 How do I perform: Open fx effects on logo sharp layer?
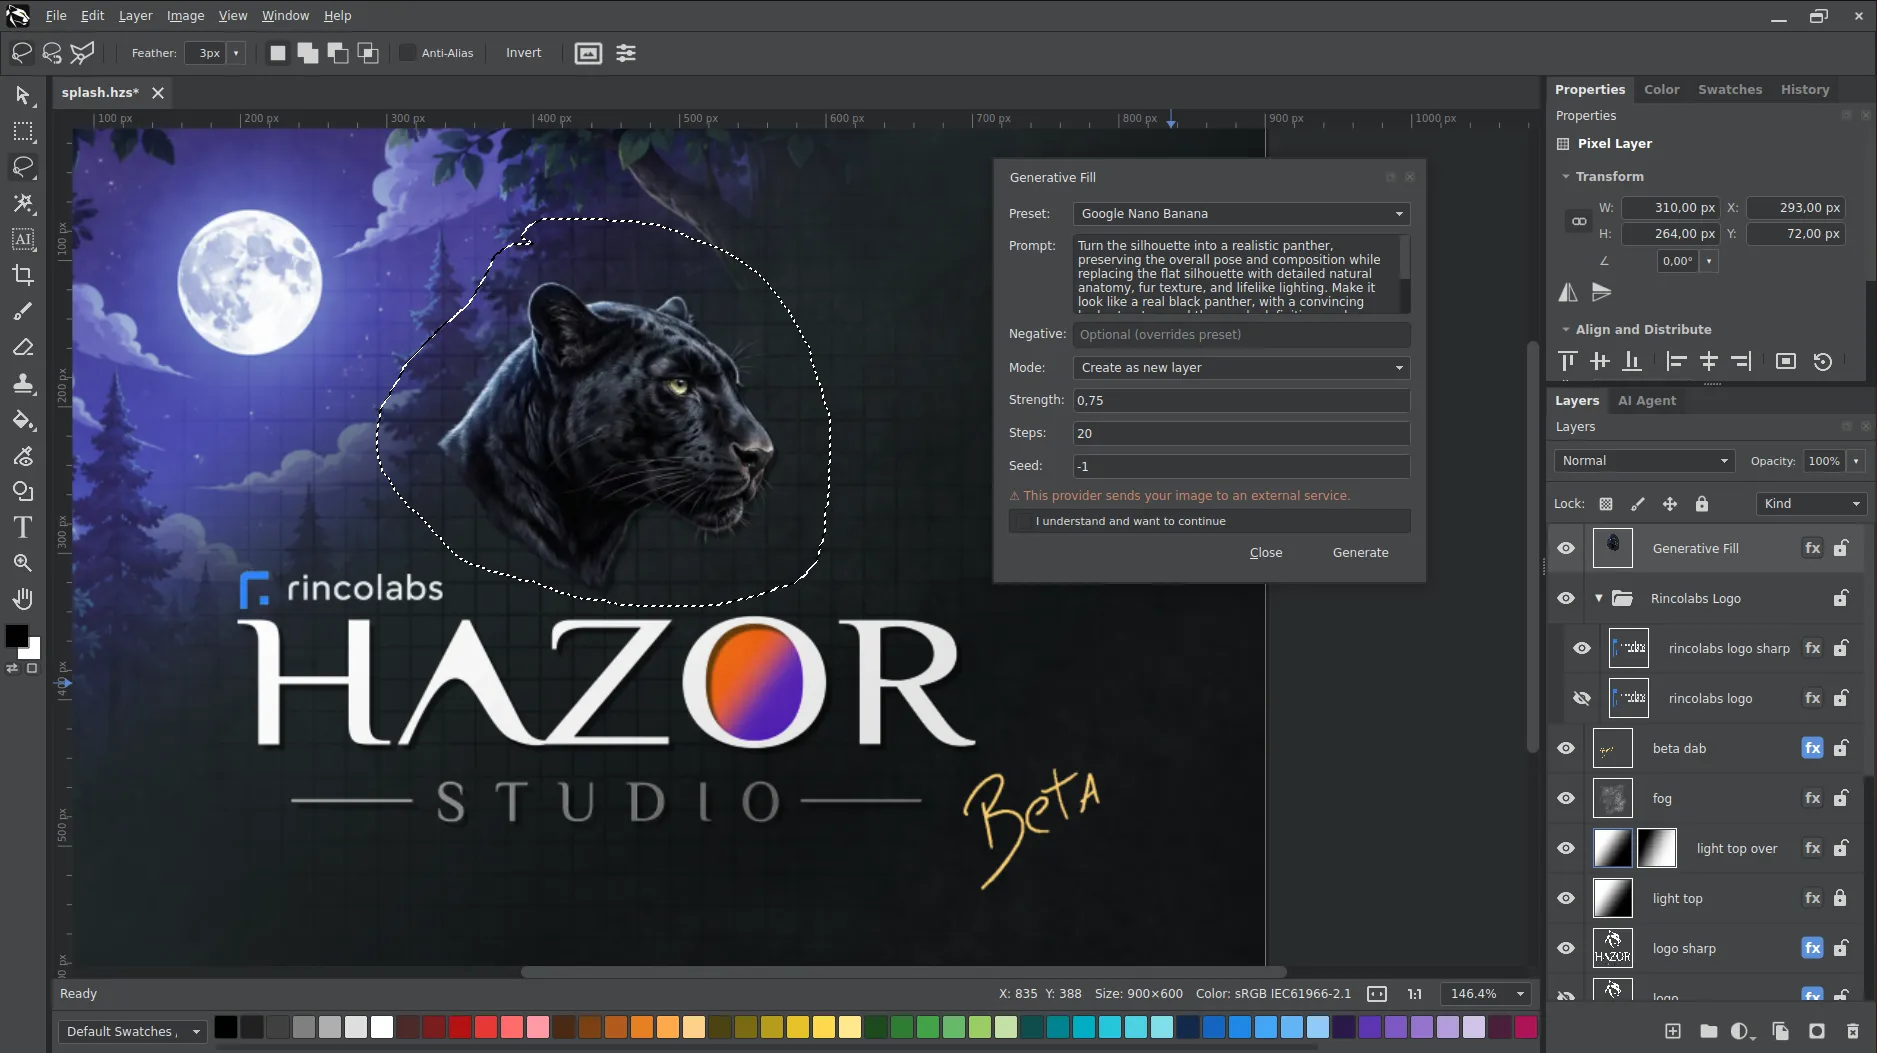(1812, 948)
